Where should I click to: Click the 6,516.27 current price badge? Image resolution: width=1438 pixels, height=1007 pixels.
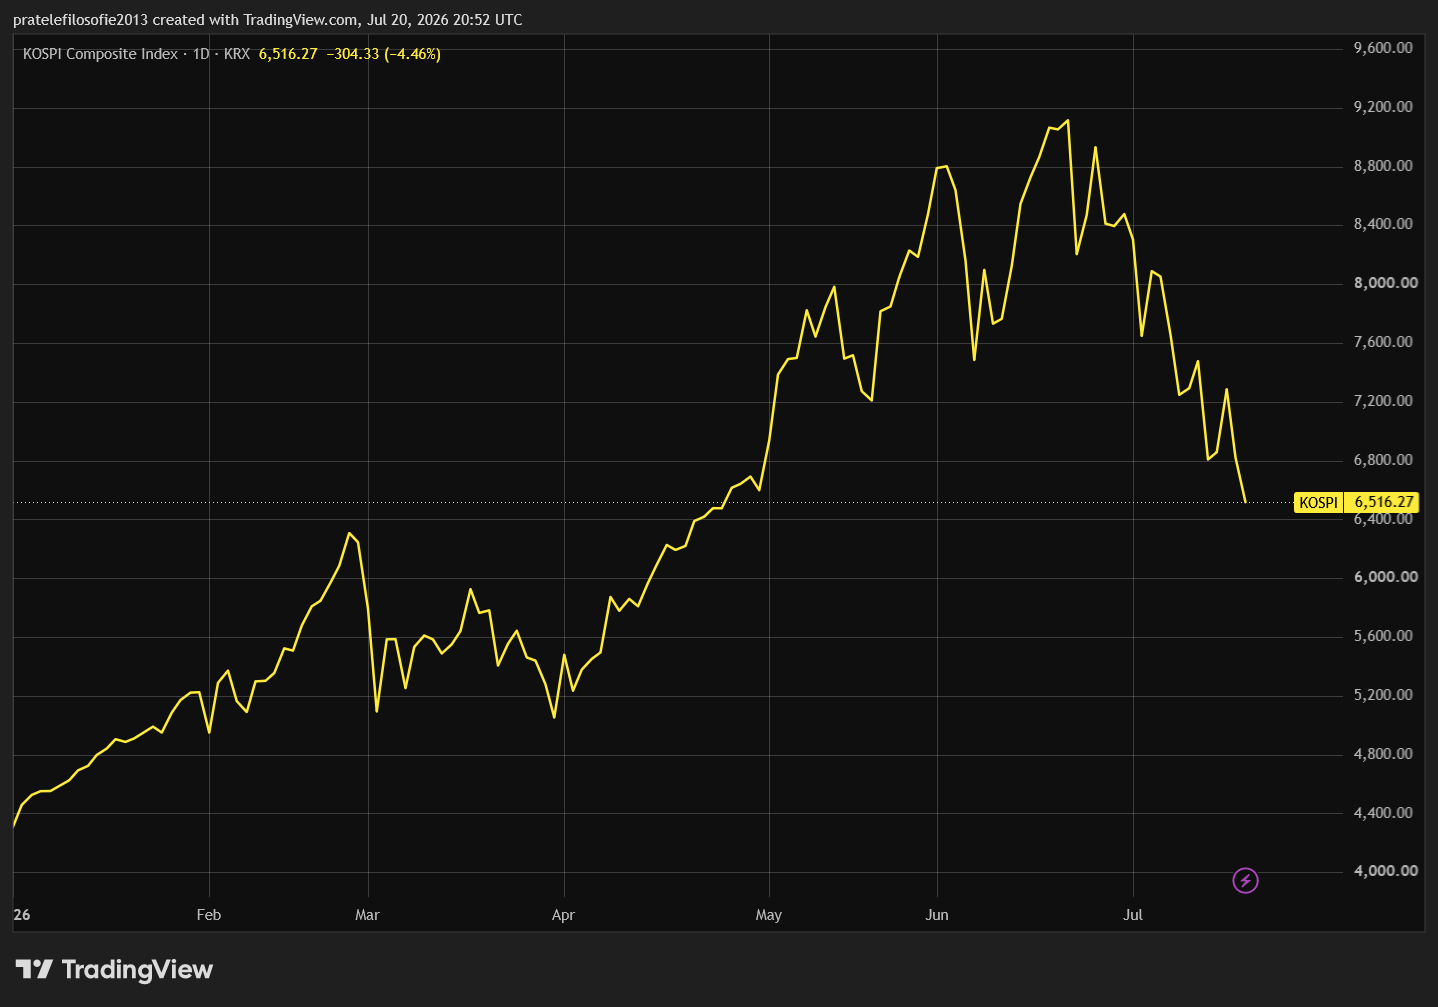point(1384,503)
